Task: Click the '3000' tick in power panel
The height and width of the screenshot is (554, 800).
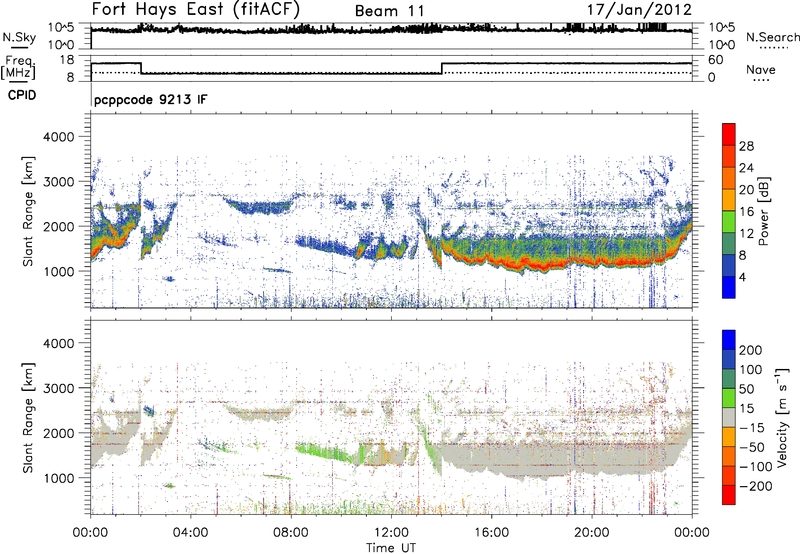Action: pos(58,182)
